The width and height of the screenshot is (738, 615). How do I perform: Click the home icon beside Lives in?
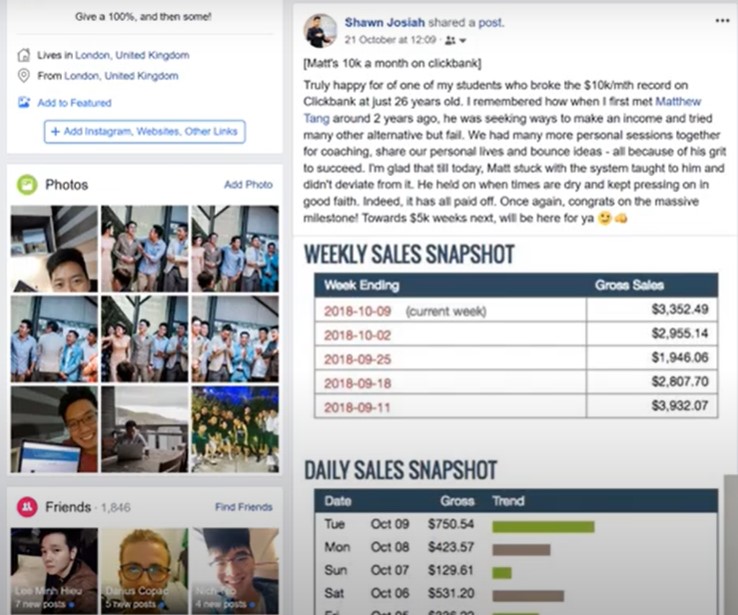coord(24,55)
